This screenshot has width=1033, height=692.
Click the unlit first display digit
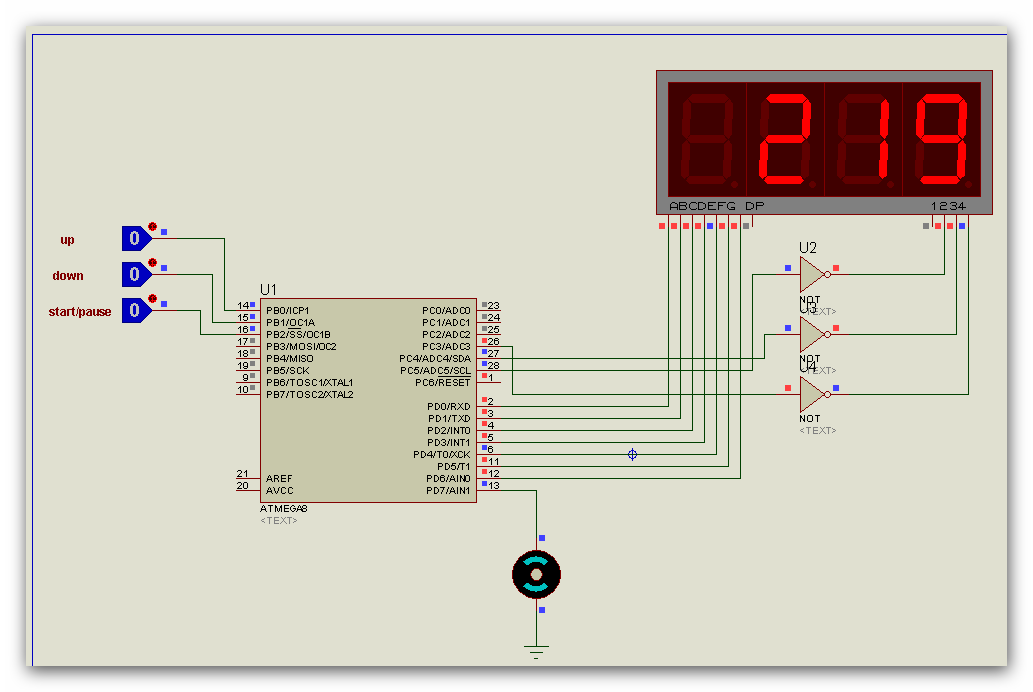(706, 139)
